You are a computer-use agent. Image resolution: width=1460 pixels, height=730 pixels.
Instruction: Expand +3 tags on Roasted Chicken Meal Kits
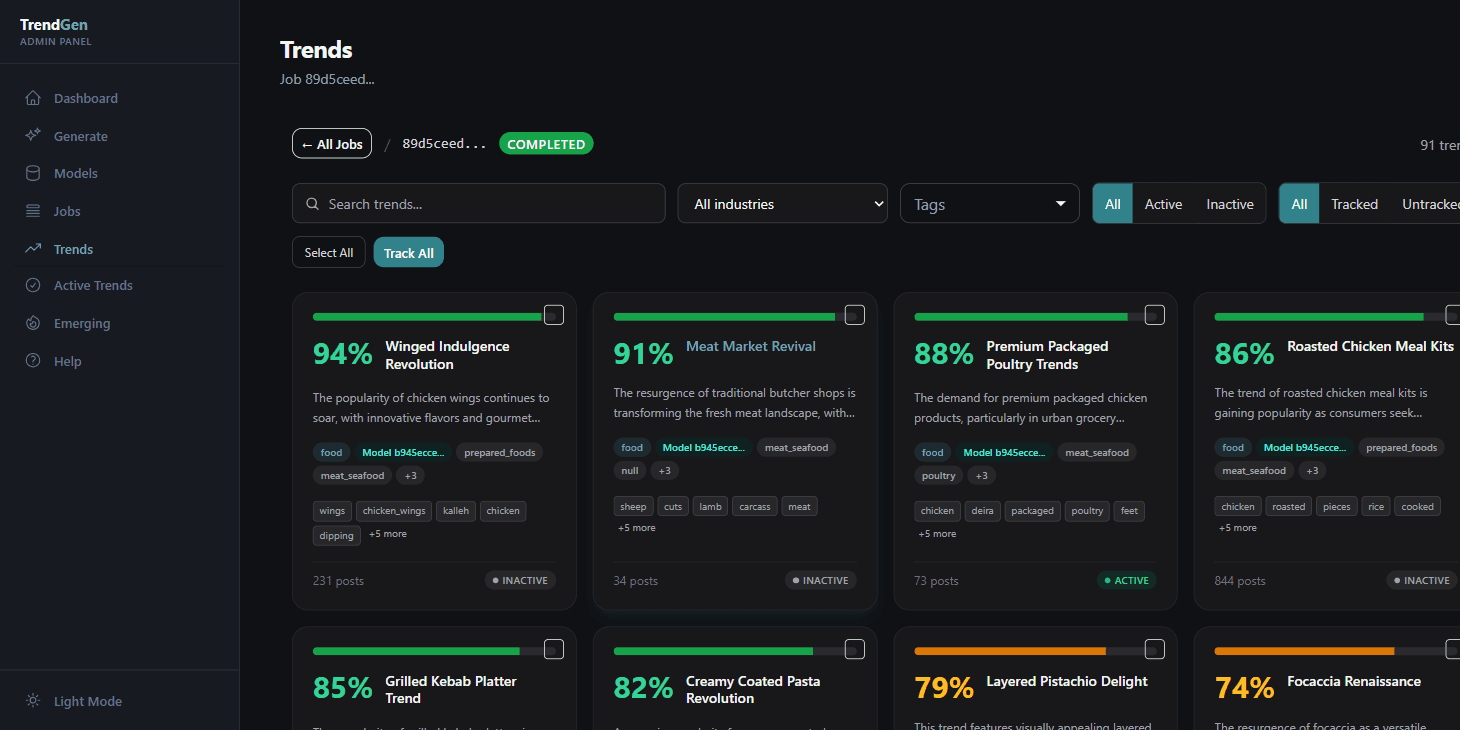(1311, 470)
